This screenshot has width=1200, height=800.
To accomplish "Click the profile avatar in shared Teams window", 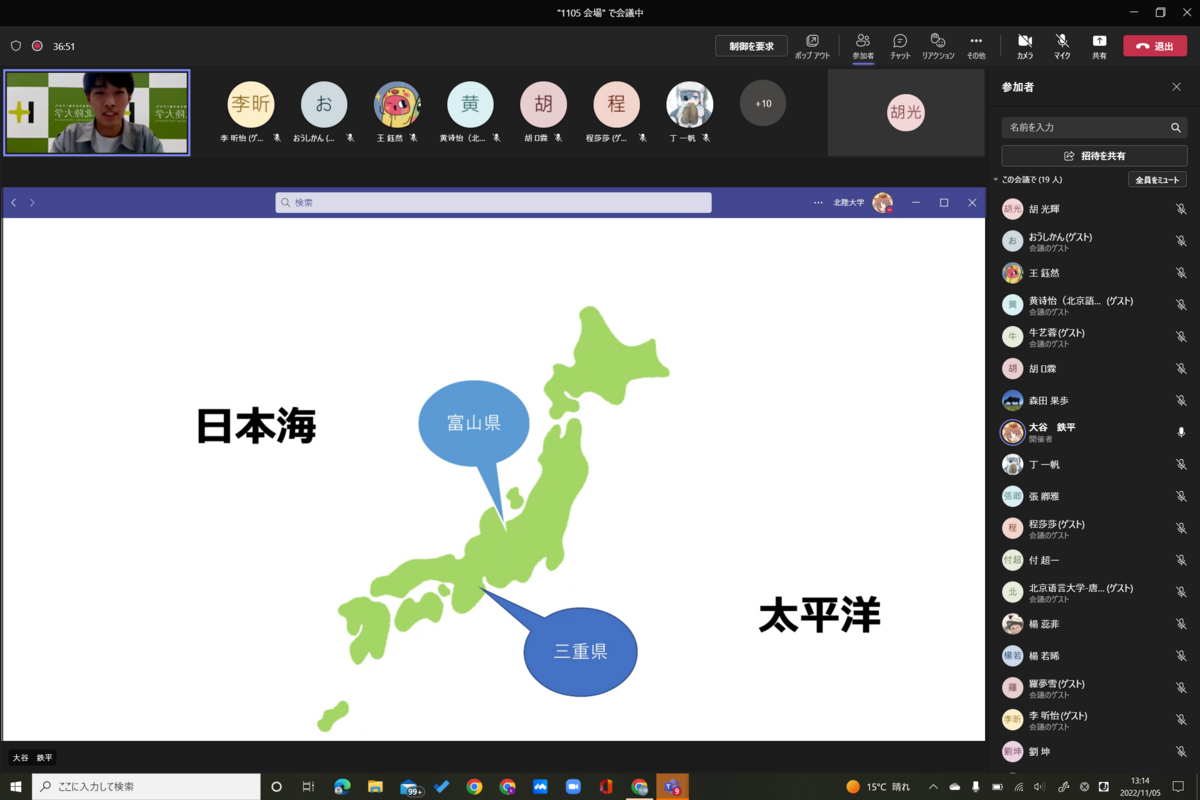I will click(882, 203).
